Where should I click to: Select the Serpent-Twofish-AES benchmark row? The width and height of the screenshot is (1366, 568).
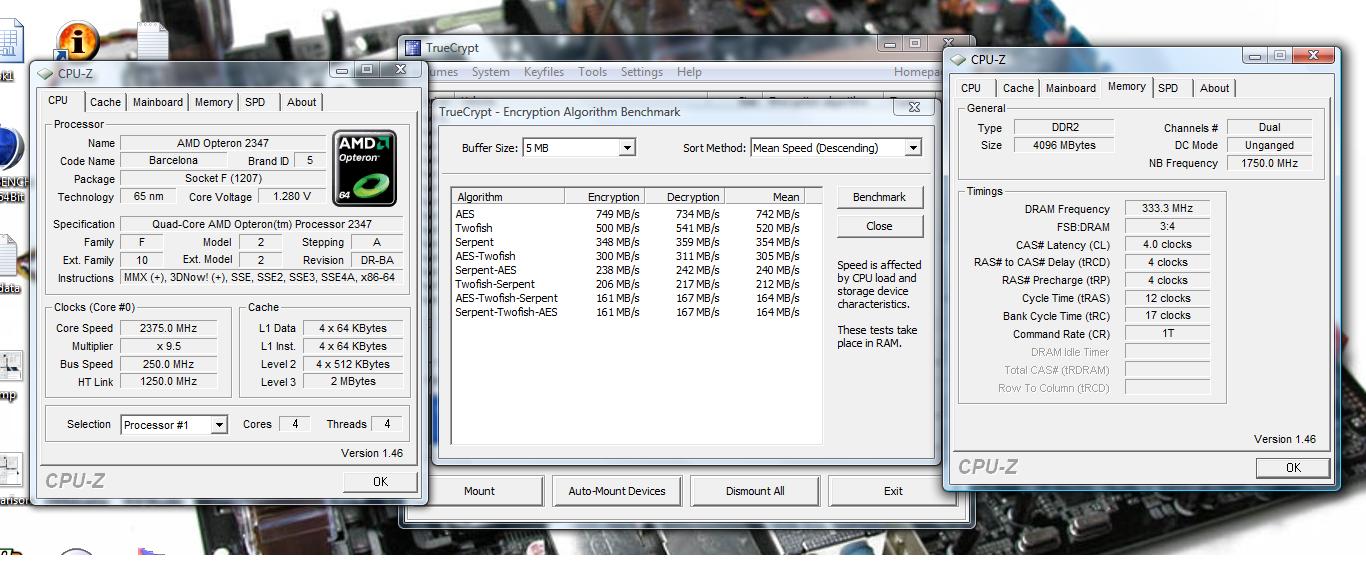click(627, 312)
